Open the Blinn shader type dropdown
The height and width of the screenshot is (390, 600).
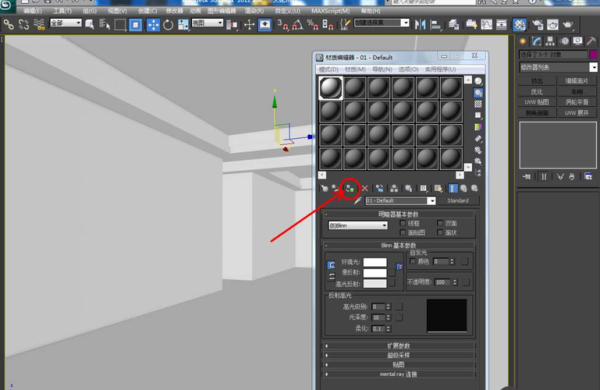(x=358, y=225)
